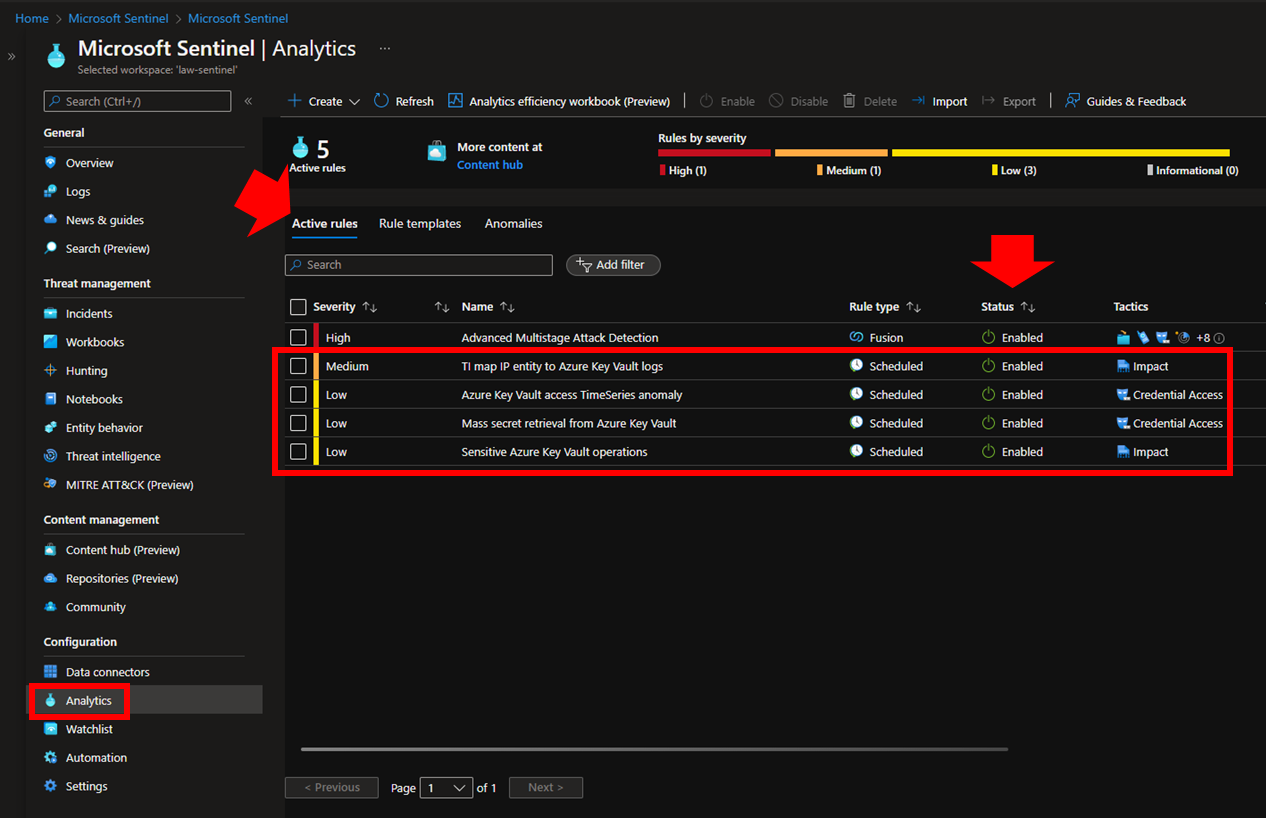Sort by Rule type column
Image resolution: width=1266 pixels, height=818 pixels.
tap(885, 307)
